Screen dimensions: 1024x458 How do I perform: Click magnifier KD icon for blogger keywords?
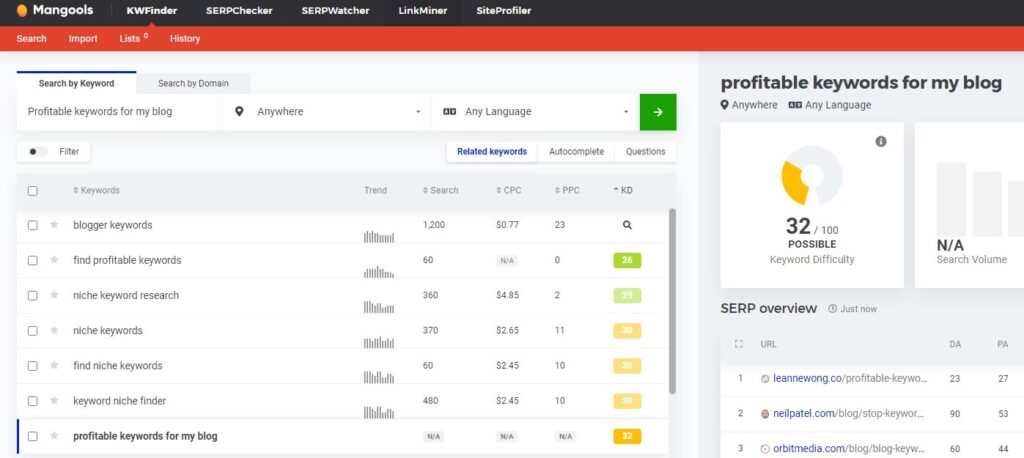pos(627,225)
